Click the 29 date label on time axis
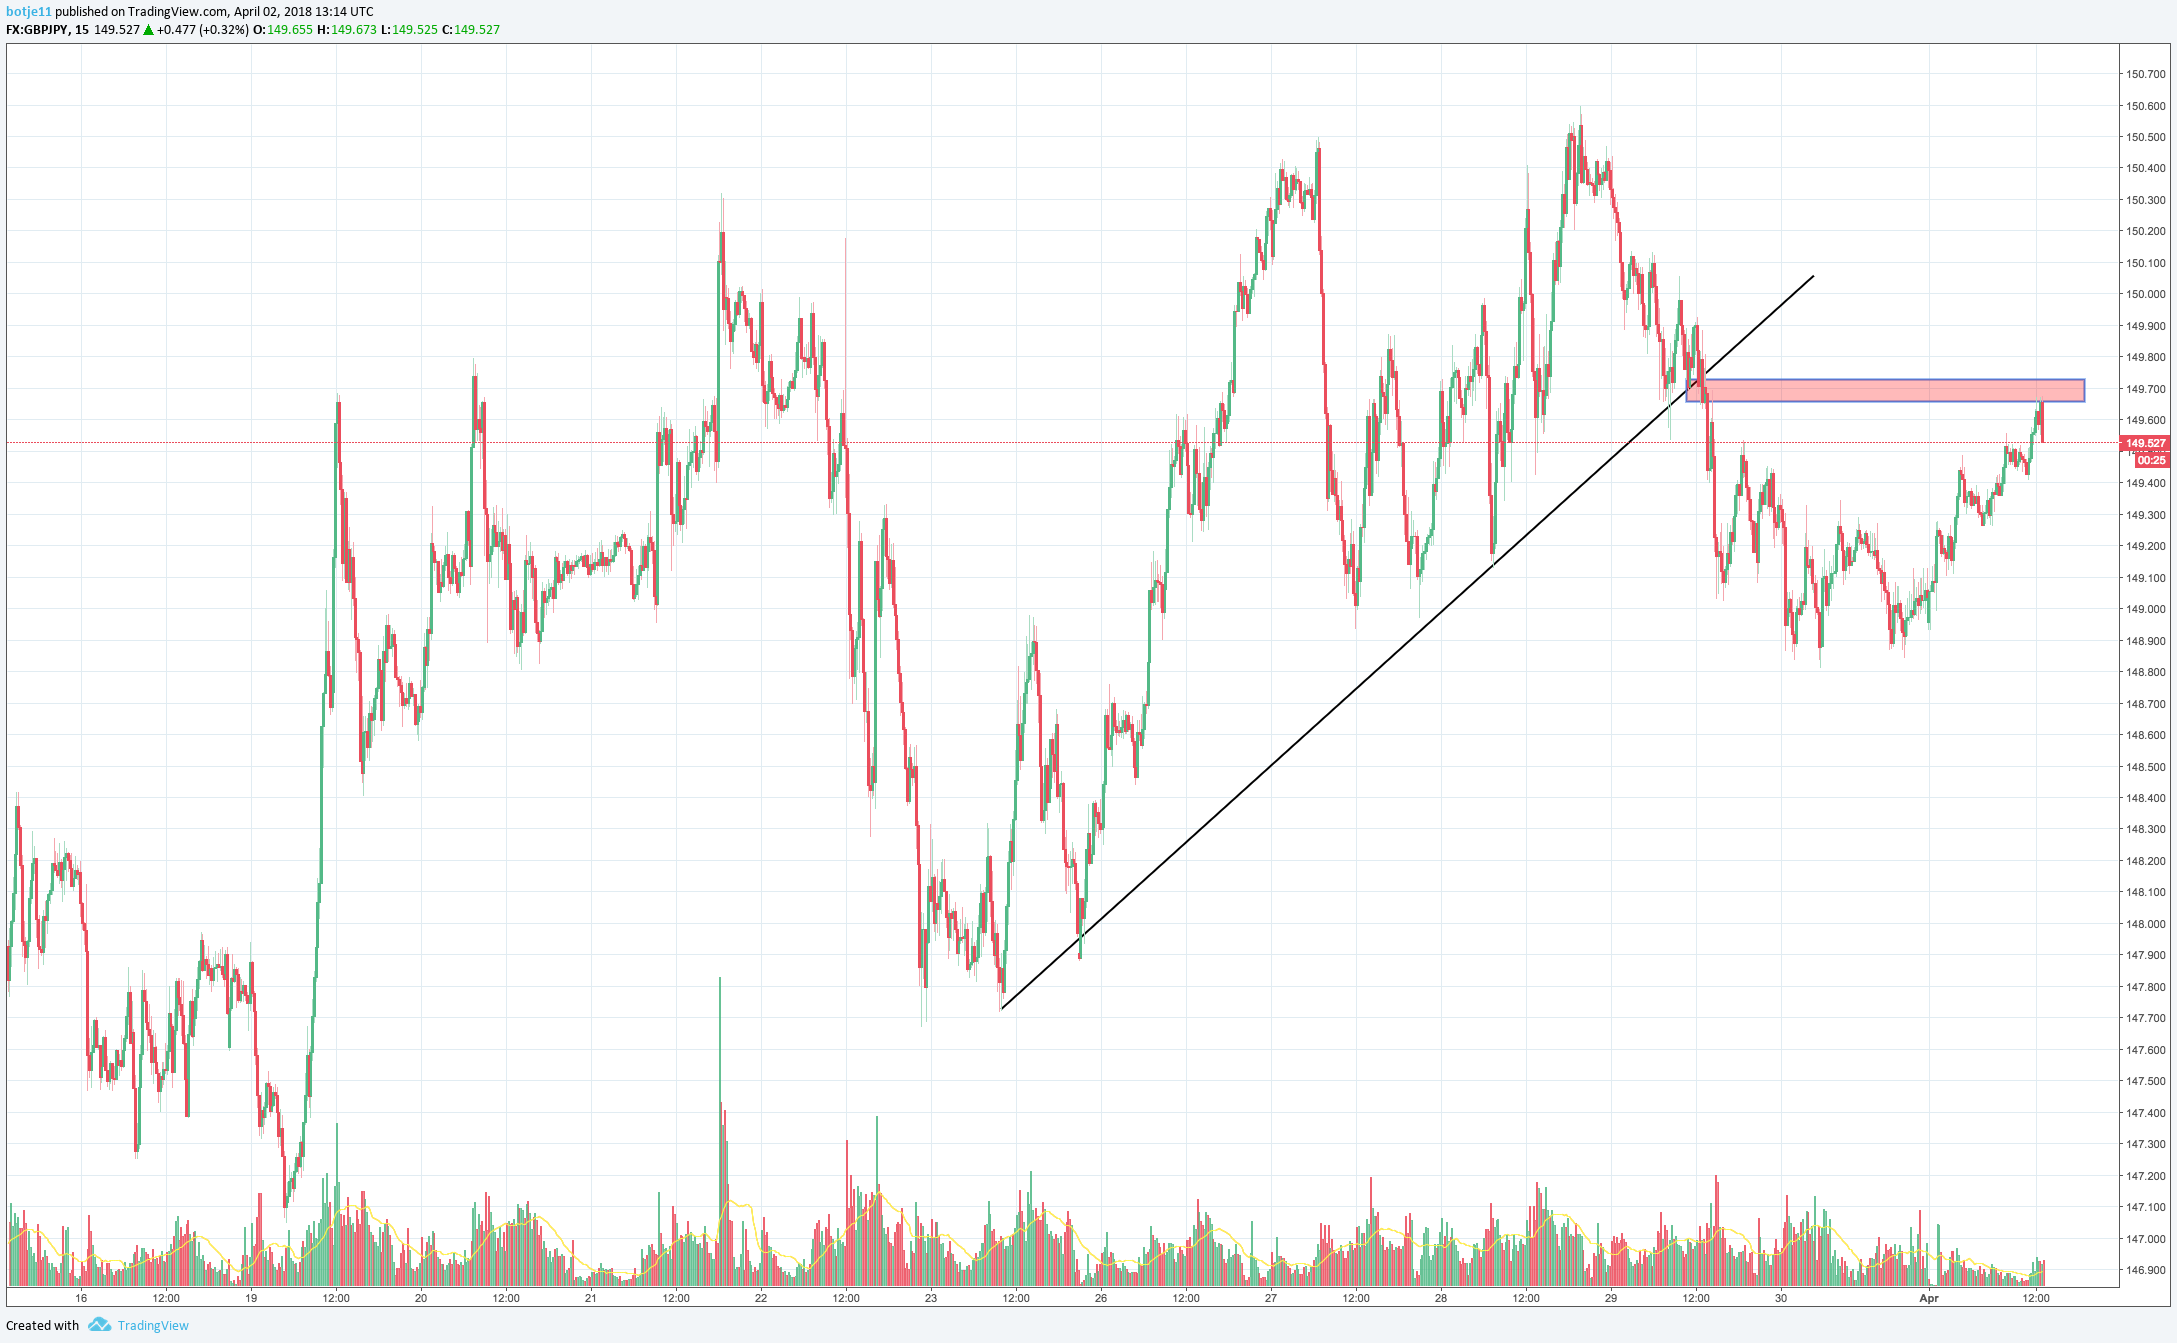This screenshot has height=1343, width=2177. tap(1611, 1298)
